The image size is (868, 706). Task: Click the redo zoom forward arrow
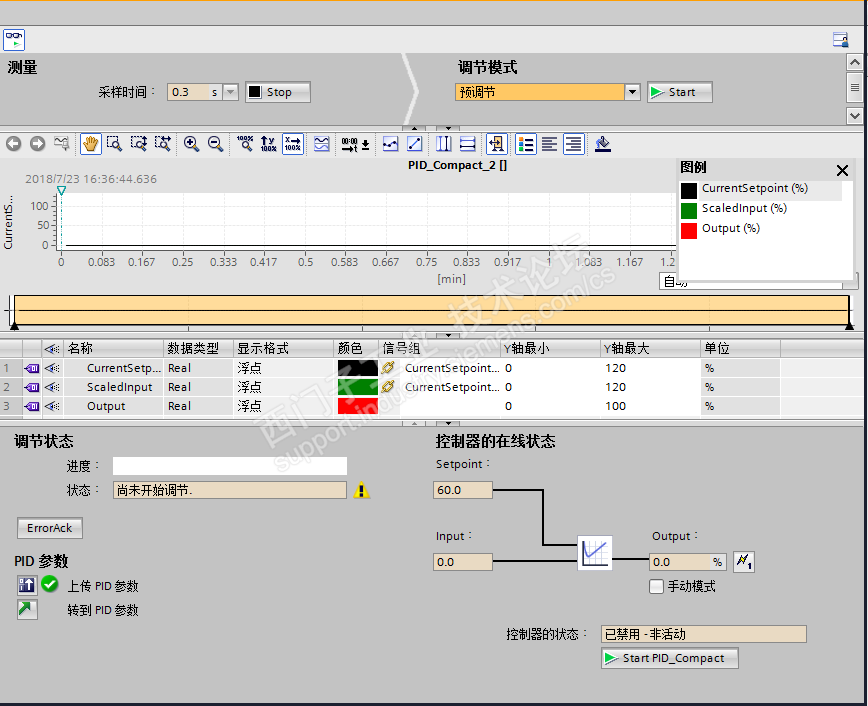coord(38,144)
